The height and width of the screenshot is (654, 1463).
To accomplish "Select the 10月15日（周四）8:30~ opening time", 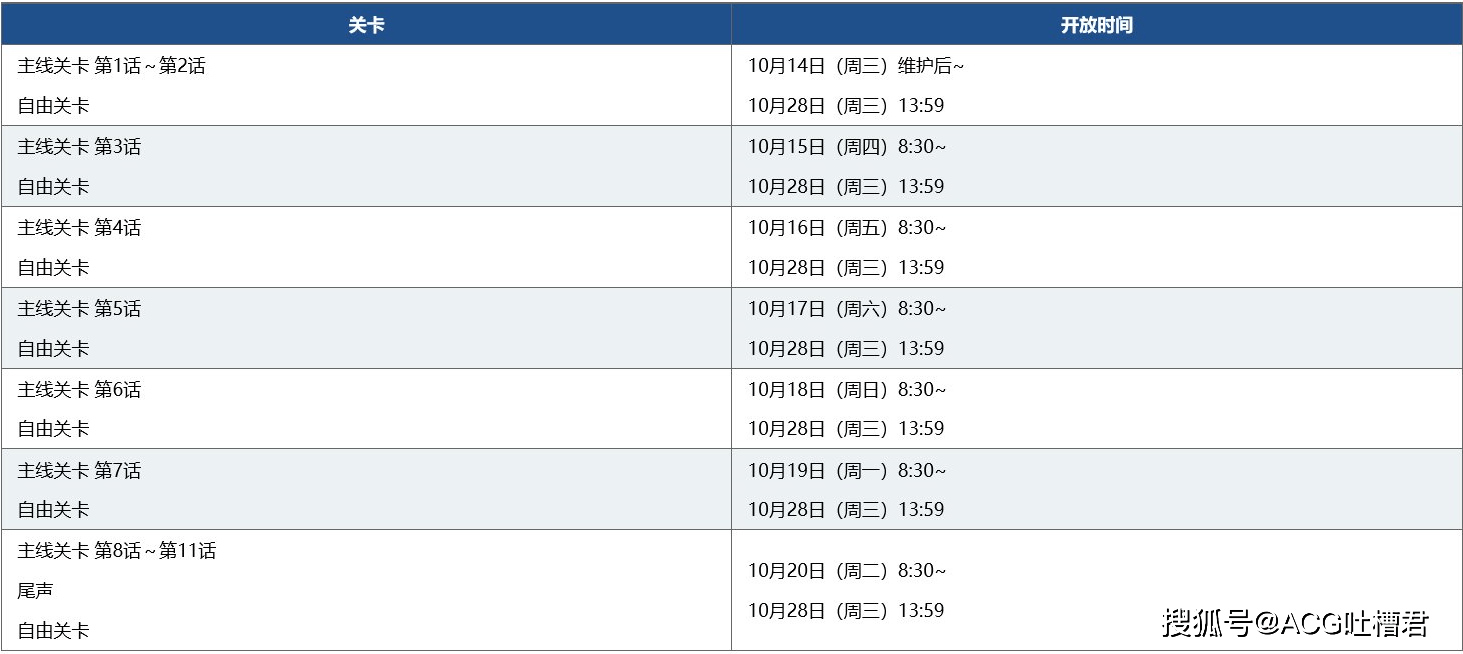I will (x=847, y=147).
